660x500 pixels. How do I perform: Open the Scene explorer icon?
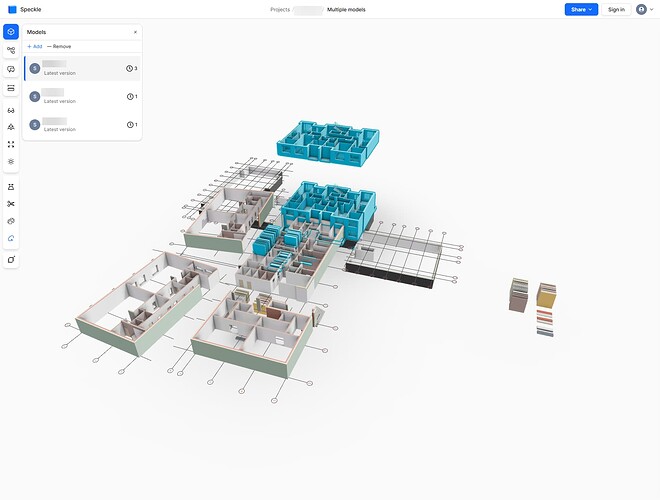coord(11,50)
